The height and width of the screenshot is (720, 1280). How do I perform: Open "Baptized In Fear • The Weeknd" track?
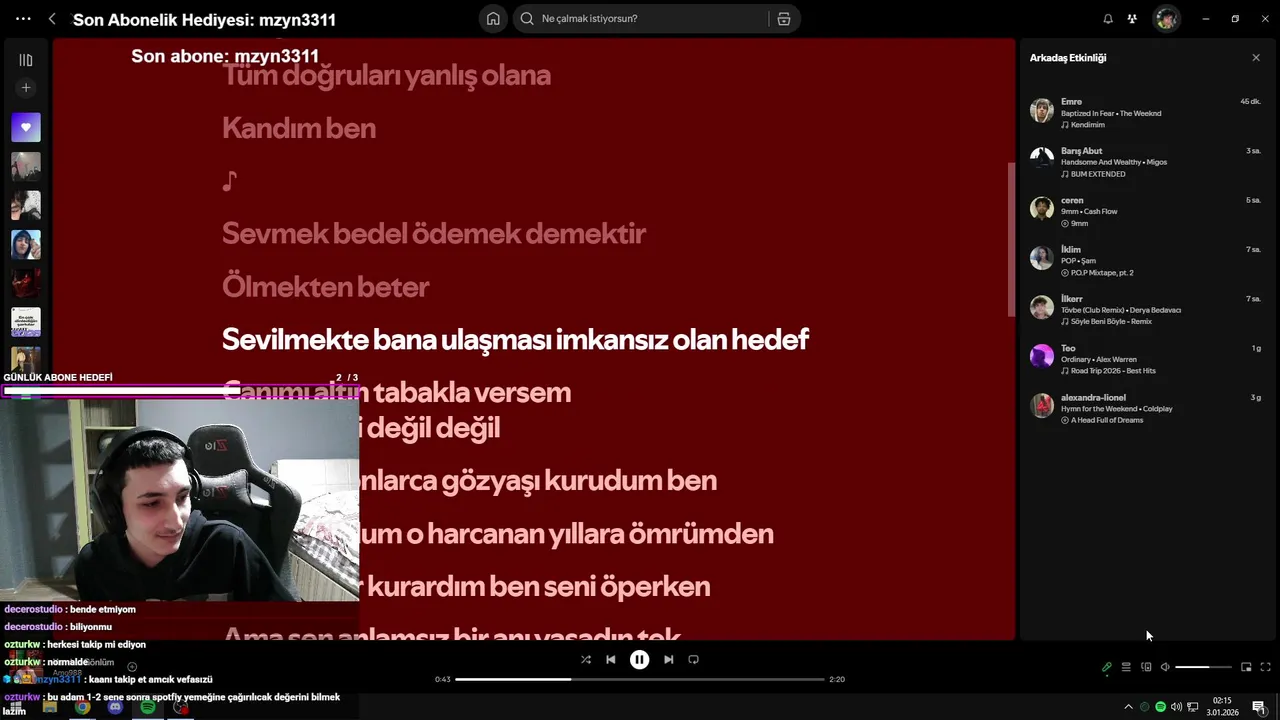1111,114
